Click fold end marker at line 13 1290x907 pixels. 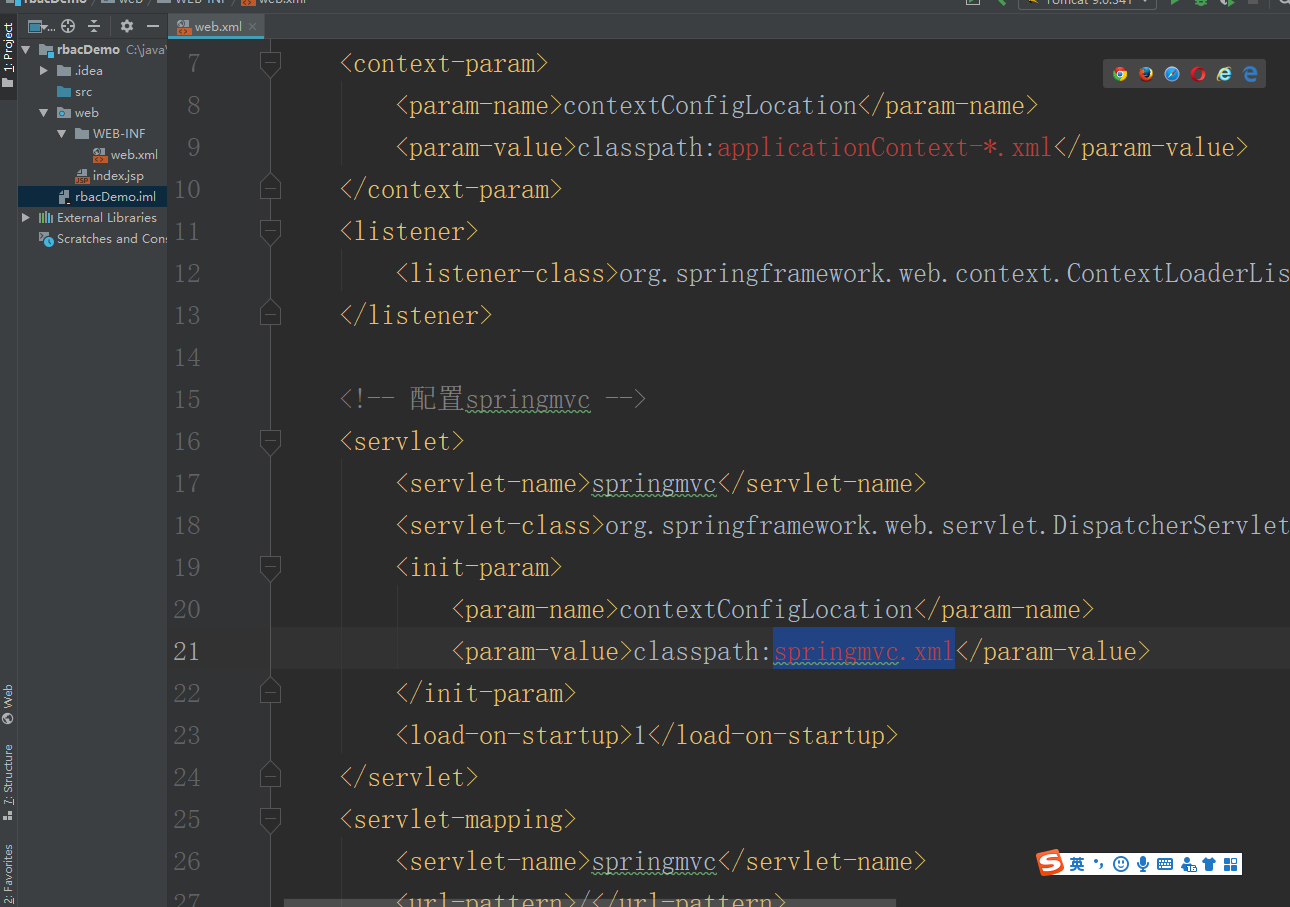pos(270,314)
